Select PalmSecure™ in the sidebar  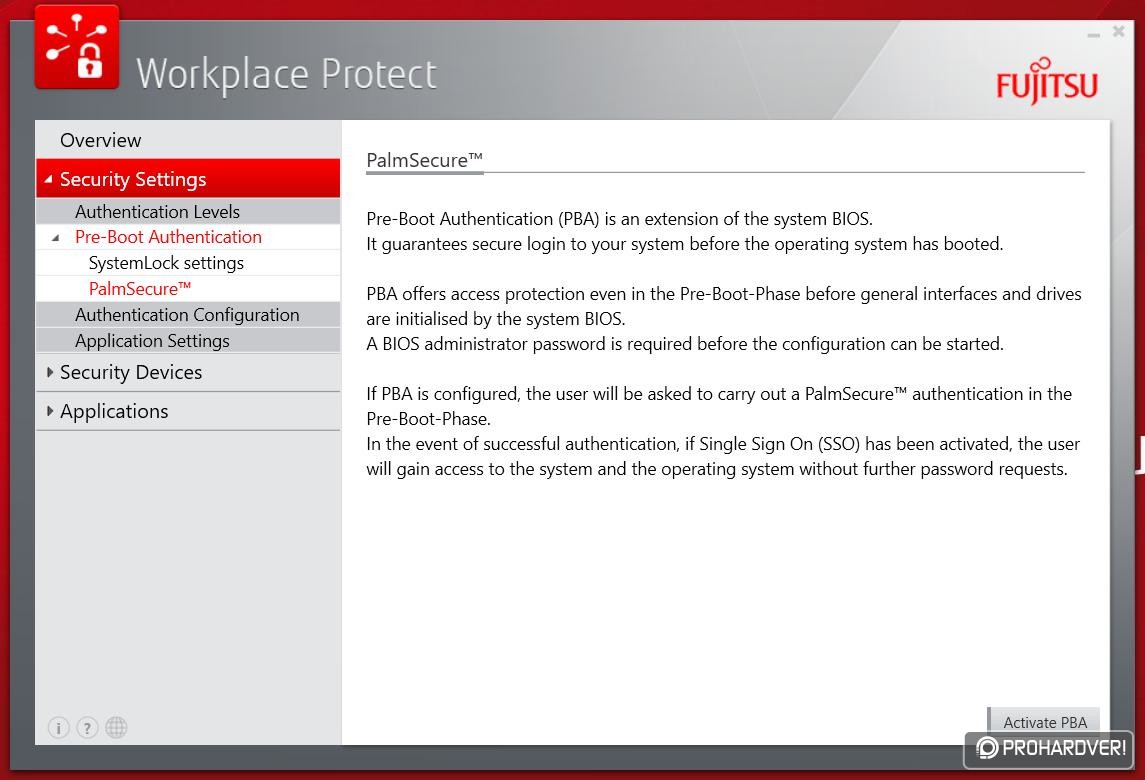[x=188, y=288]
